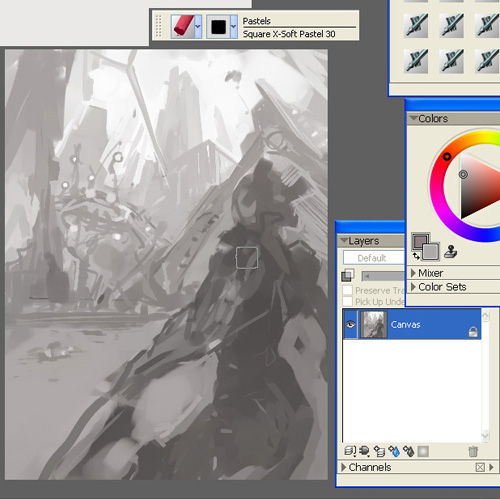Click the Square X-Soft Pastel 30 variant name
The width and height of the screenshot is (500, 500).
click(289, 34)
